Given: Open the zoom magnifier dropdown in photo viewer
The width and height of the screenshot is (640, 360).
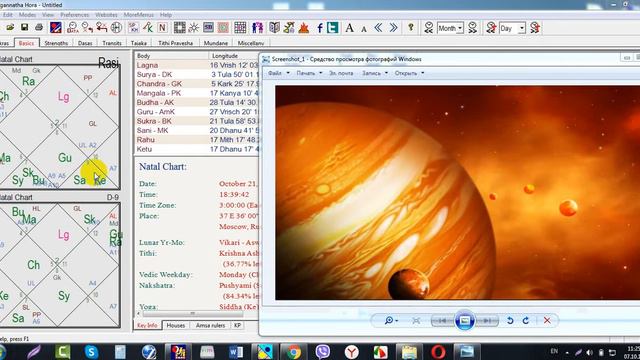Looking at the screenshot, I should (x=391, y=320).
